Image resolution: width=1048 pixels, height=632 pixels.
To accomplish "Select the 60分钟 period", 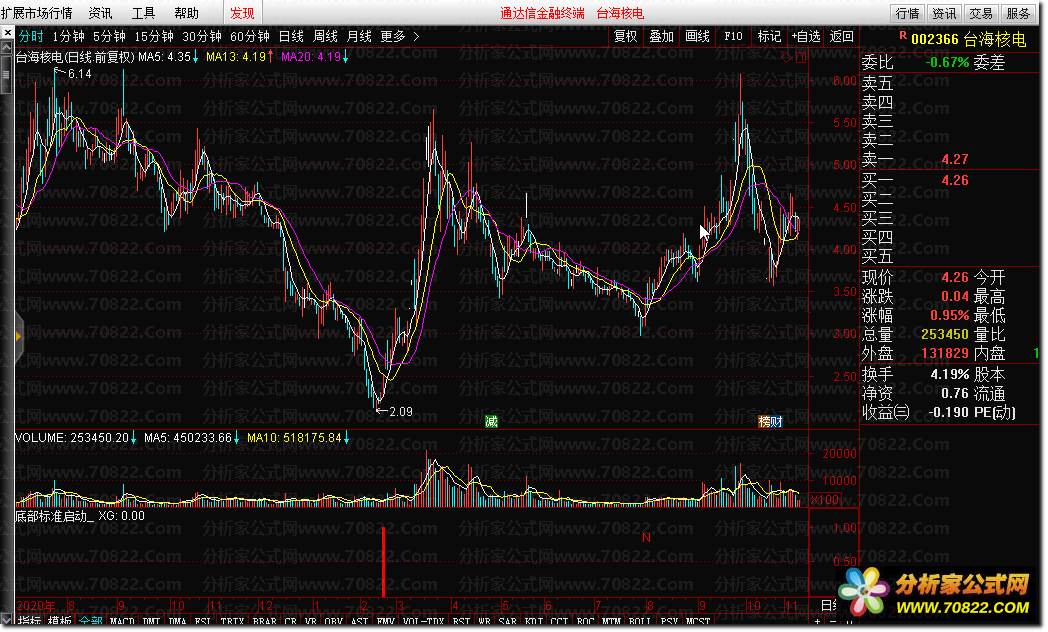I will [250, 36].
